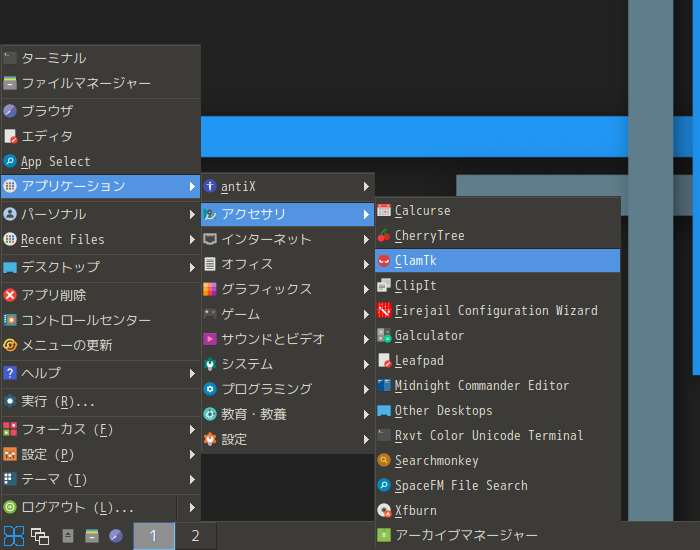The height and width of the screenshot is (550, 700).
Task: Expand the Recent Files submenu
Action: coord(101,239)
